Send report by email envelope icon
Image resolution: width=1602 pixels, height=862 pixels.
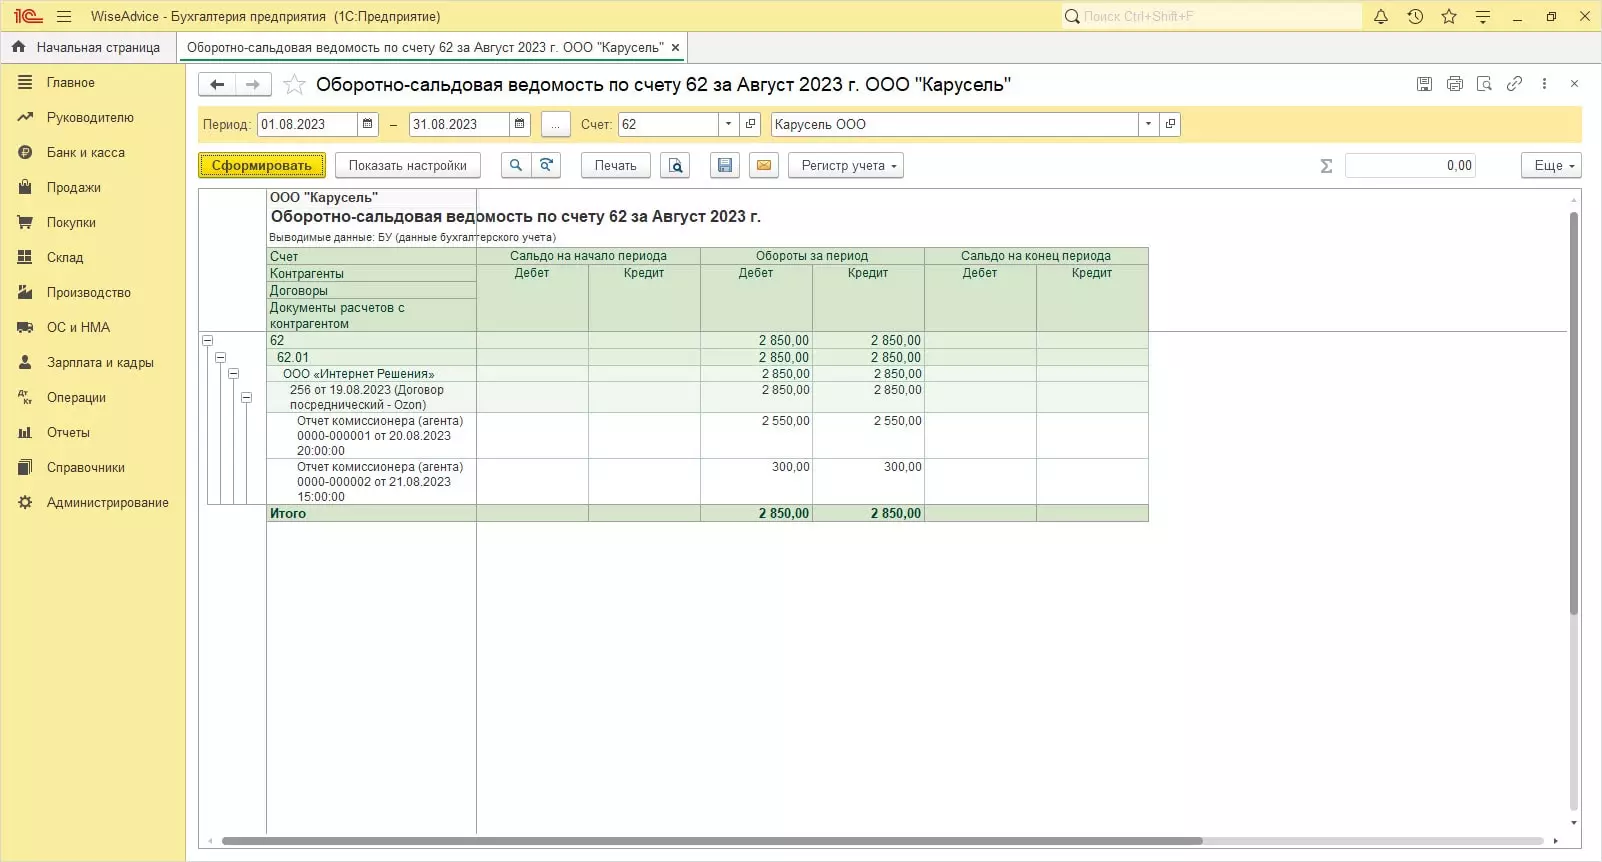(x=764, y=165)
